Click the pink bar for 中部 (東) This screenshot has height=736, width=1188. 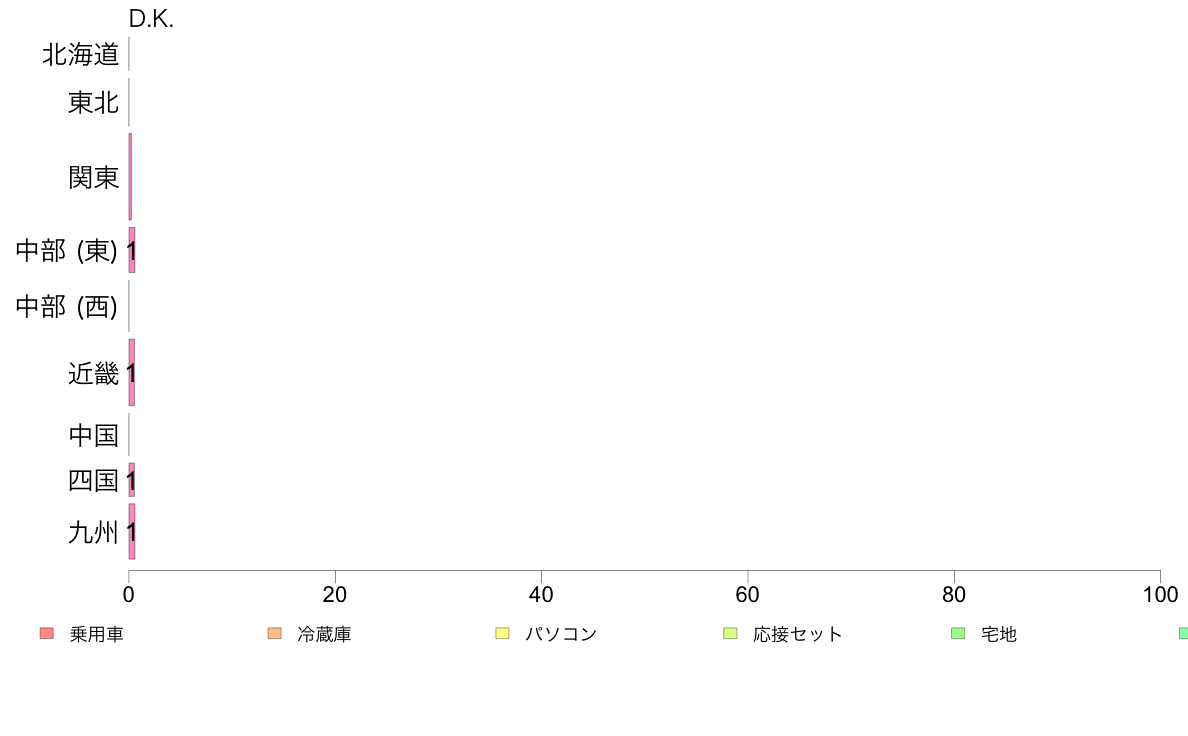pos(132,250)
